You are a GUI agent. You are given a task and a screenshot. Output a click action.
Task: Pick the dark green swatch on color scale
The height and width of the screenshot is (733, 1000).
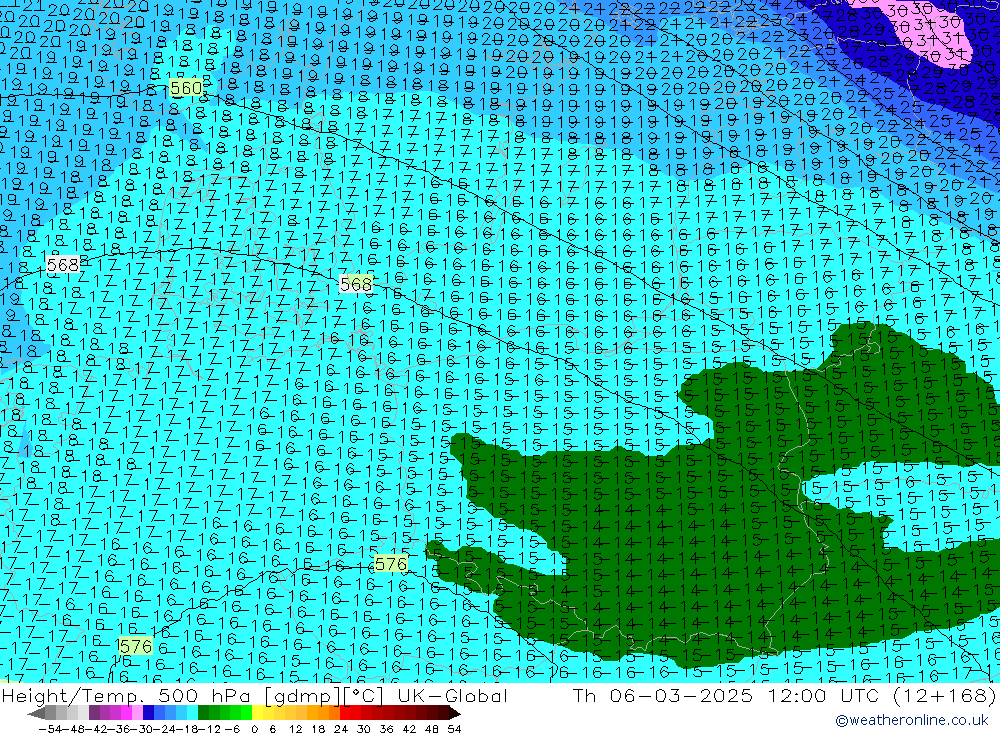pyautogui.click(x=203, y=713)
